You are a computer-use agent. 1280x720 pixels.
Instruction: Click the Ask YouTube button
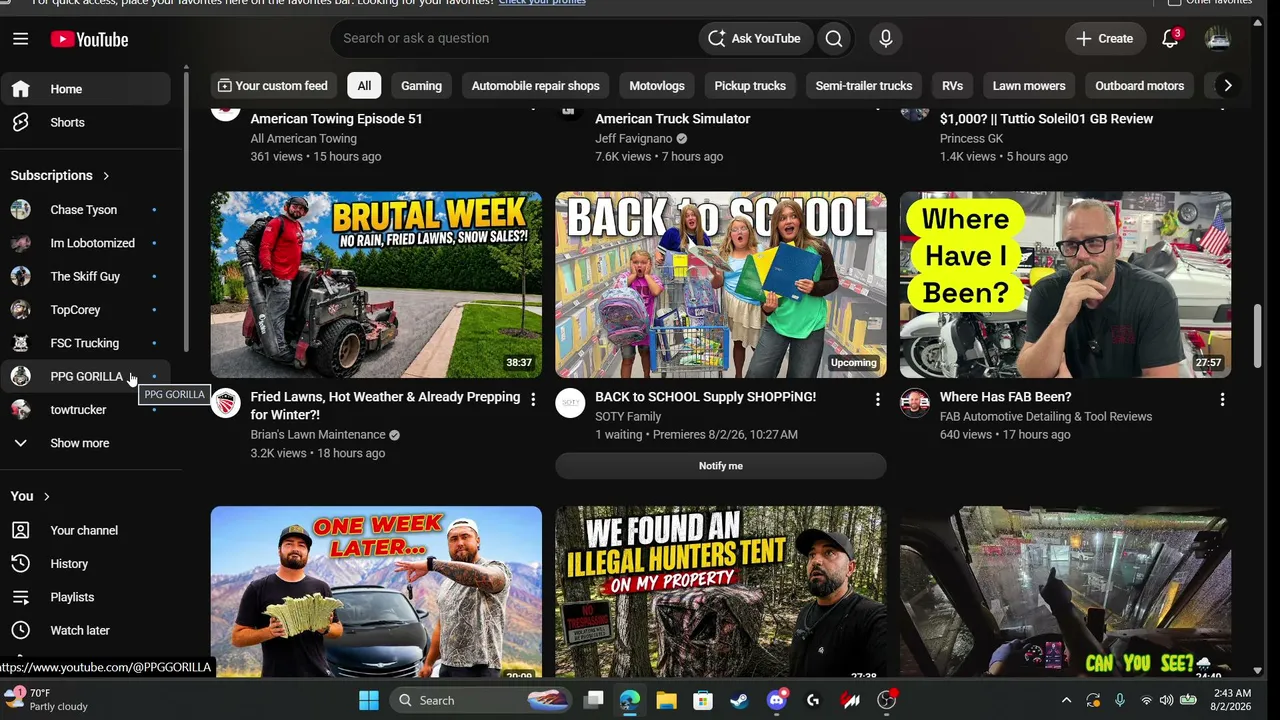pos(754,39)
